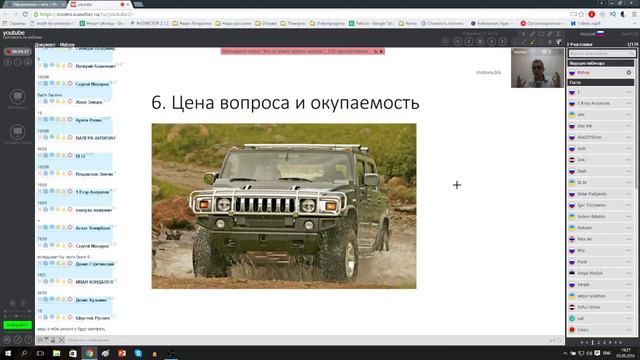Open File Explorer from the taskbar
This screenshot has width=640, height=360.
coord(56,353)
